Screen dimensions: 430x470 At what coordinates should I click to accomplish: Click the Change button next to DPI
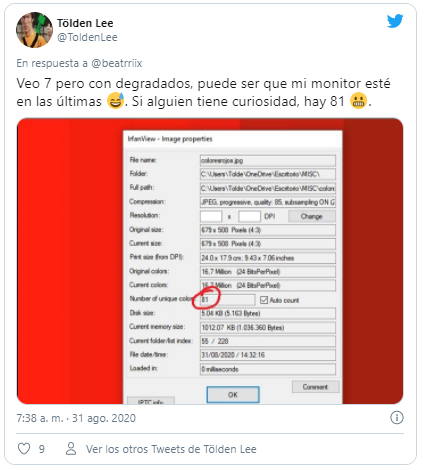[312, 216]
